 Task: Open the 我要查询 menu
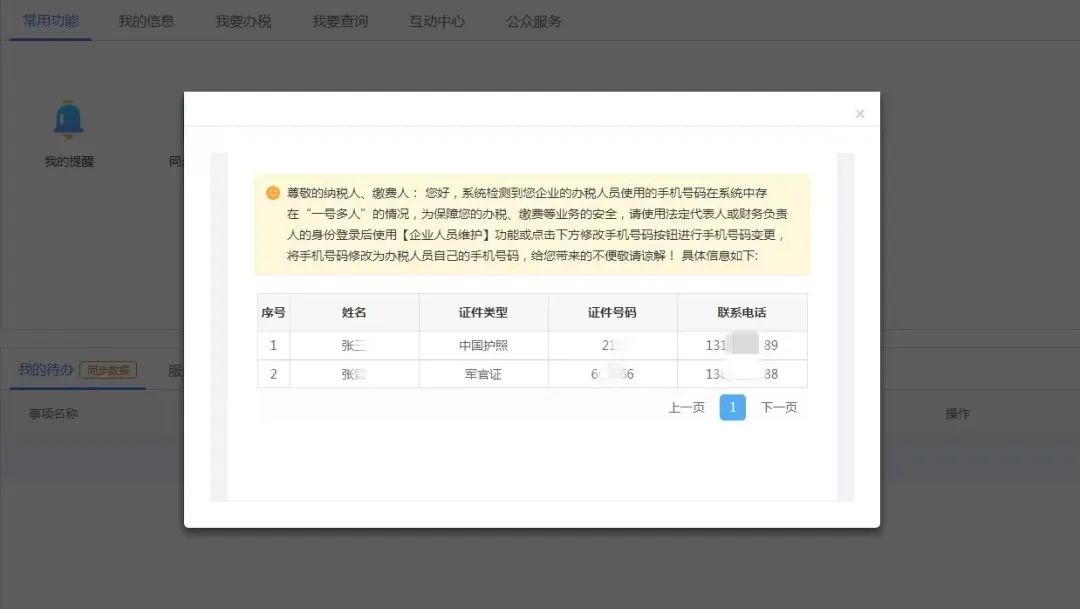[x=340, y=20]
